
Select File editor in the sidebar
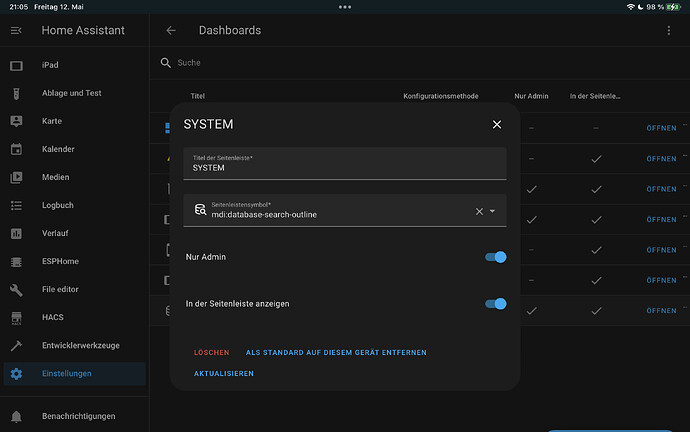(x=75, y=289)
